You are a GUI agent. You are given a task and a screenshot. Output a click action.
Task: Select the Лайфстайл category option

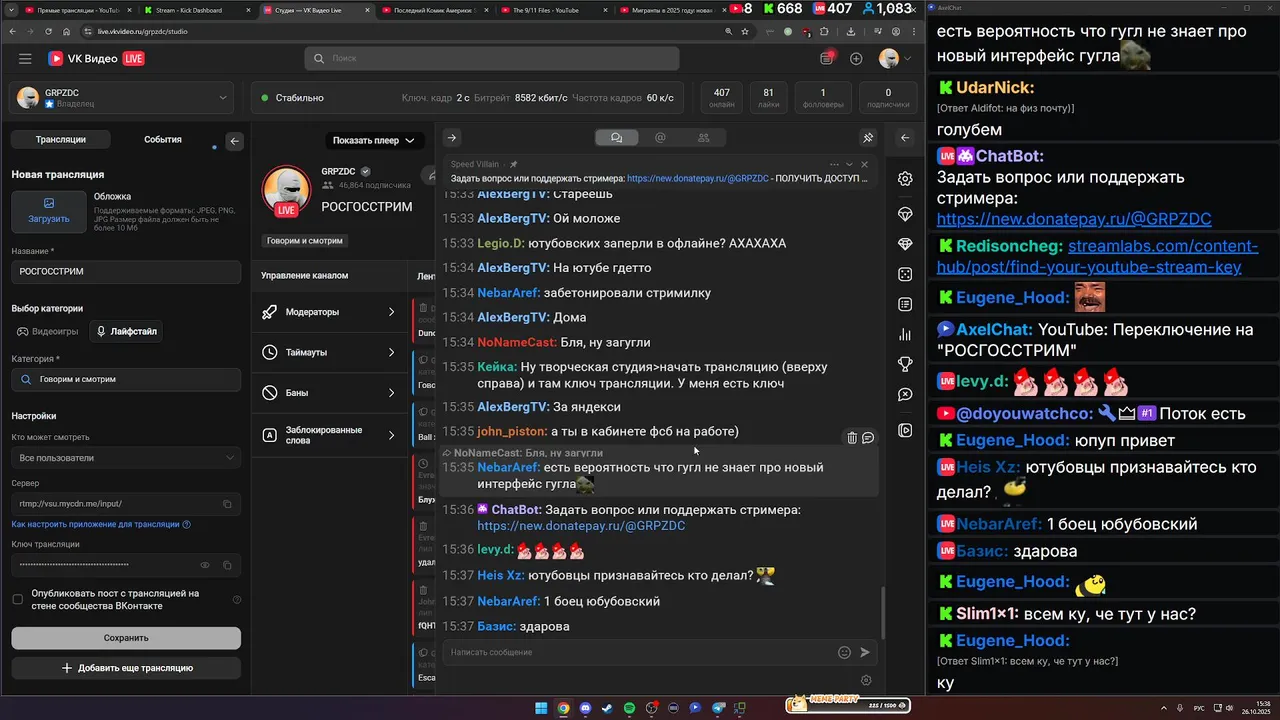point(126,331)
